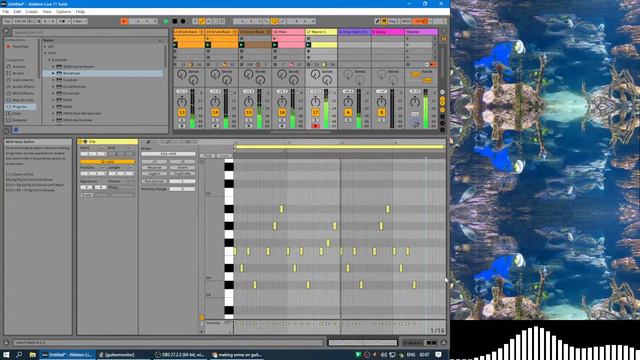Select the track 16 pink header
This screenshot has width=640, height=360.
pos(288,31)
